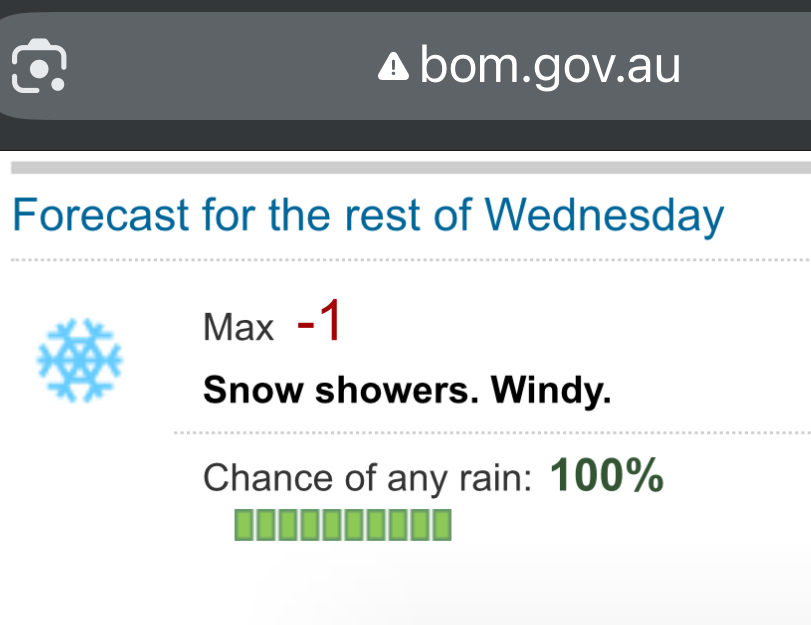Click the green 100% rain chance value
This screenshot has height=625, width=811.
[607, 476]
